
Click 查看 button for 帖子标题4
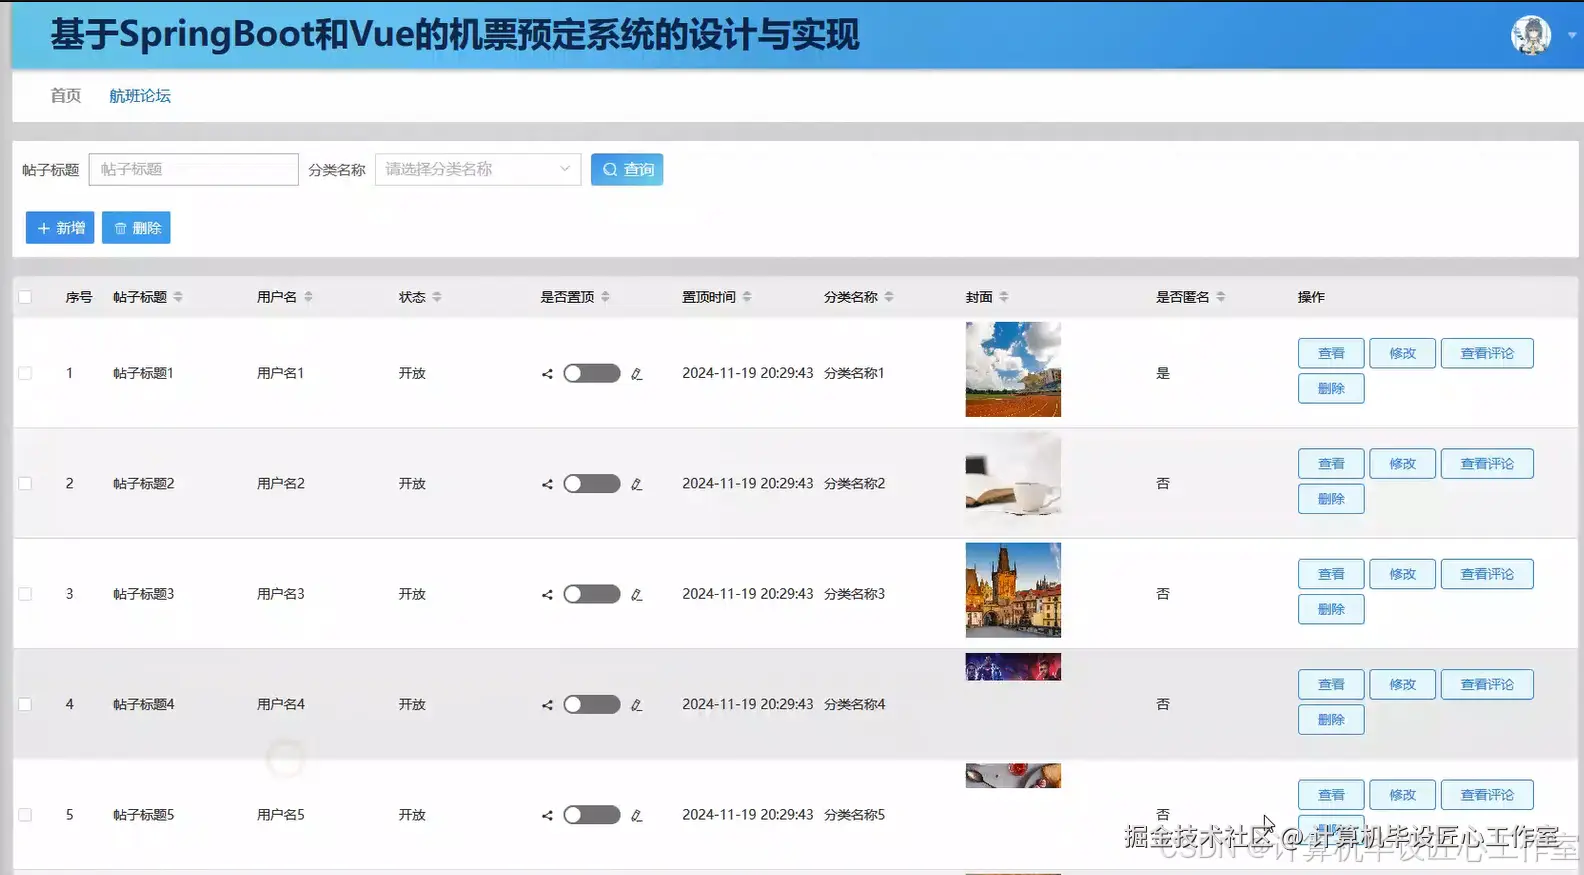1331,685
